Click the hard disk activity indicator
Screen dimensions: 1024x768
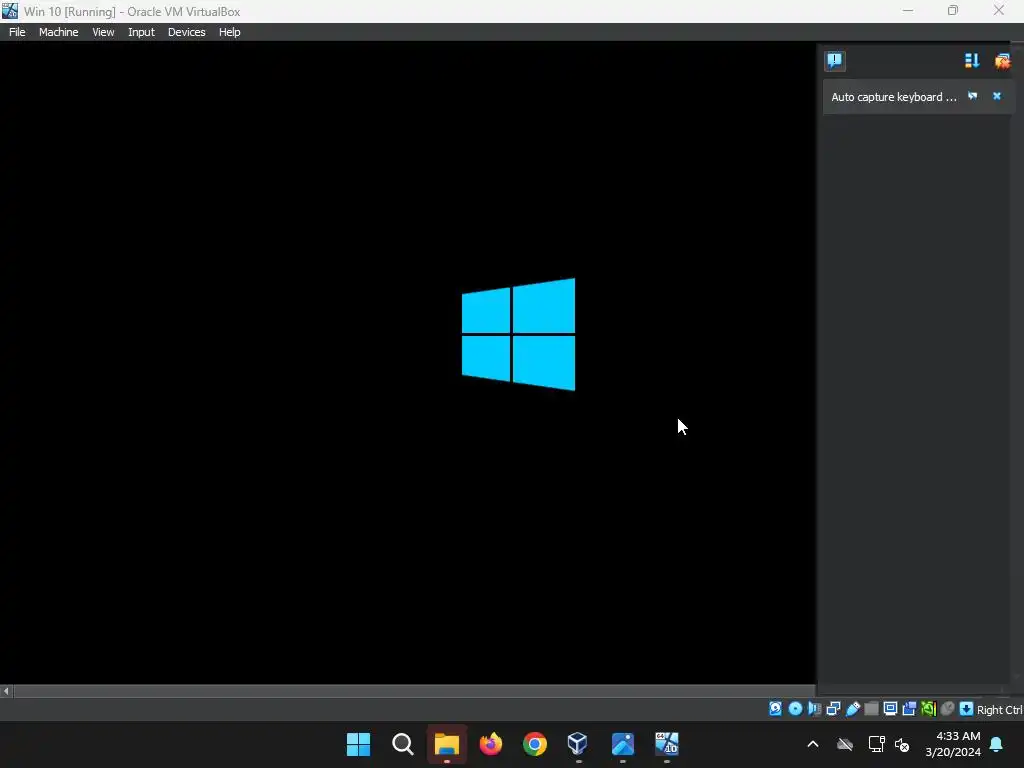click(x=775, y=709)
